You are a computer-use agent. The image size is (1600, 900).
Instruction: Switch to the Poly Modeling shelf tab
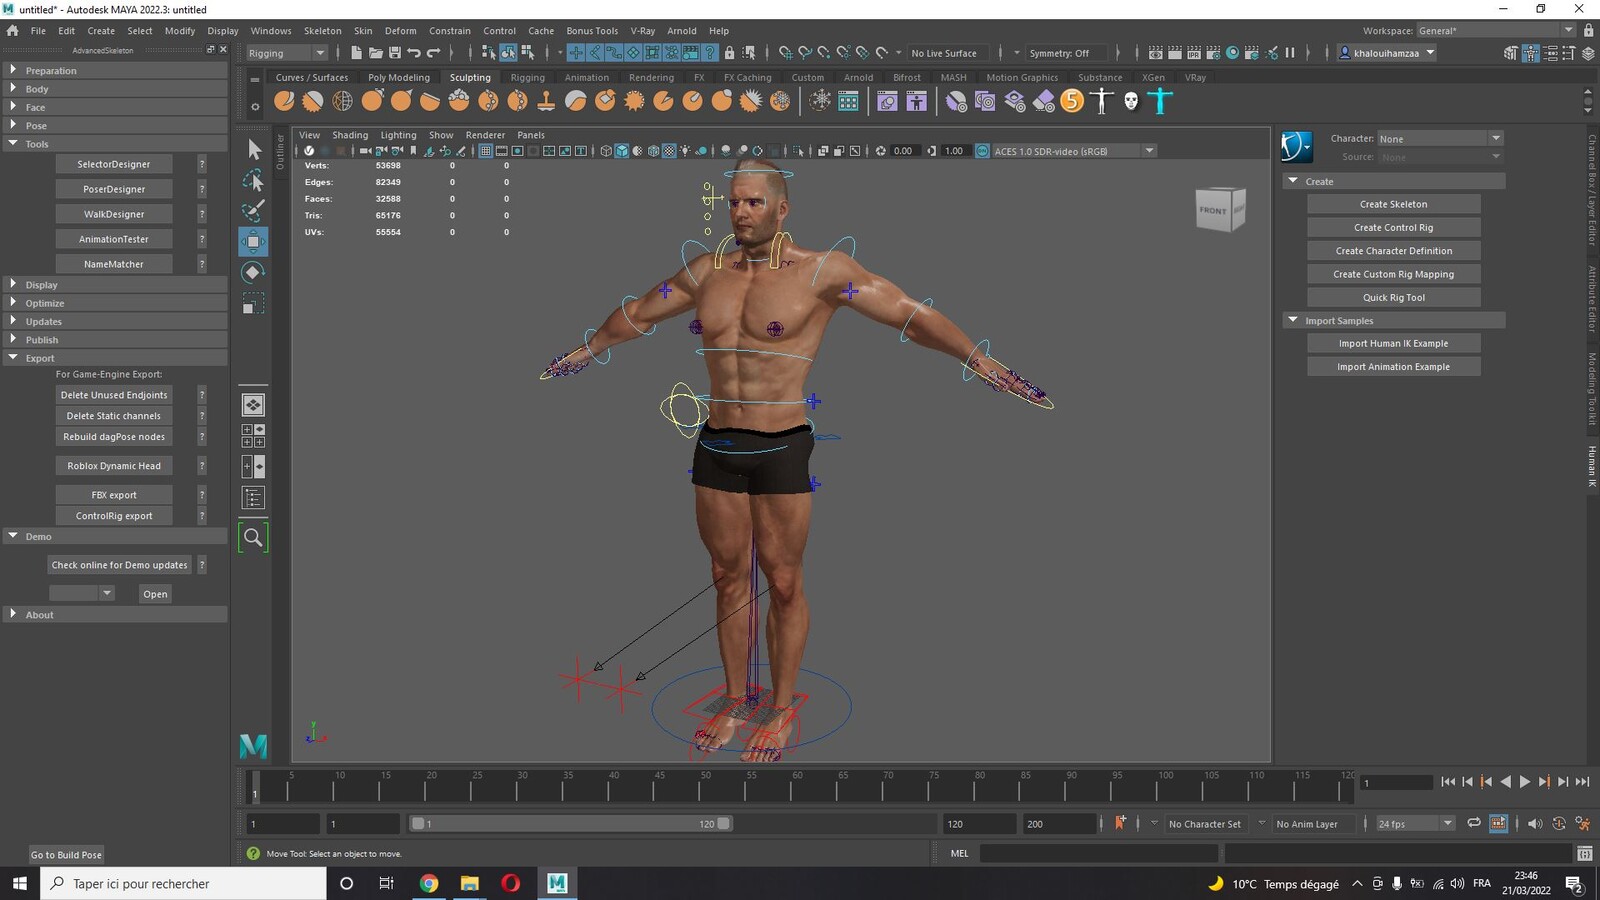click(x=398, y=77)
